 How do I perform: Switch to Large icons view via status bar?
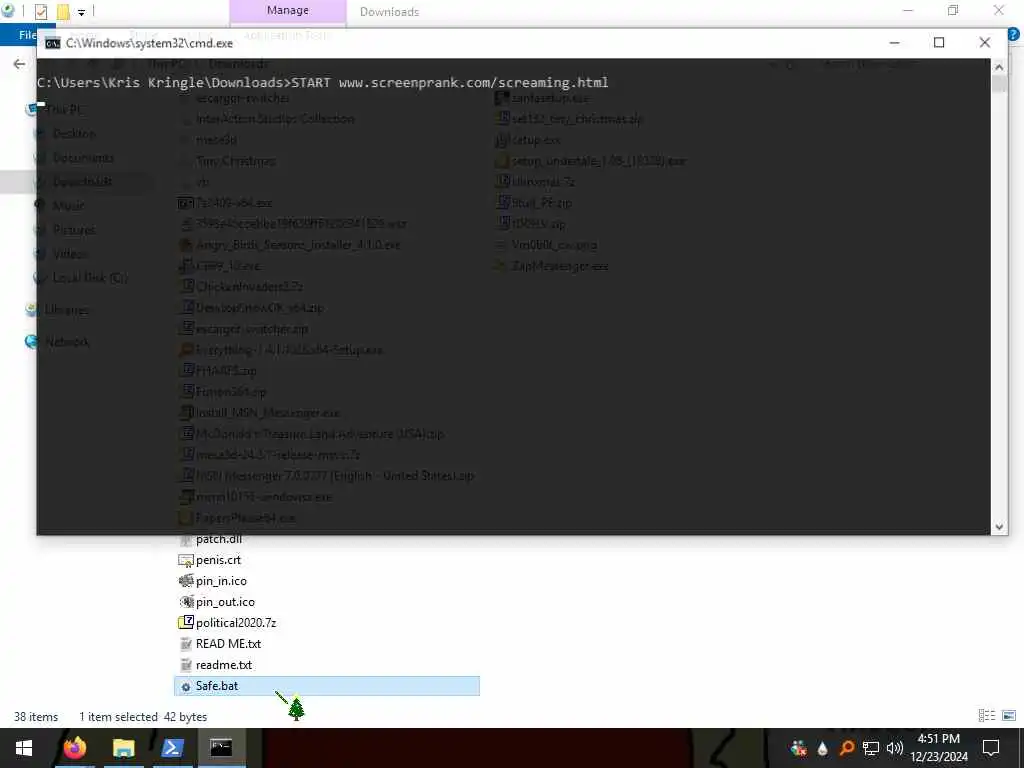click(x=1008, y=716)
